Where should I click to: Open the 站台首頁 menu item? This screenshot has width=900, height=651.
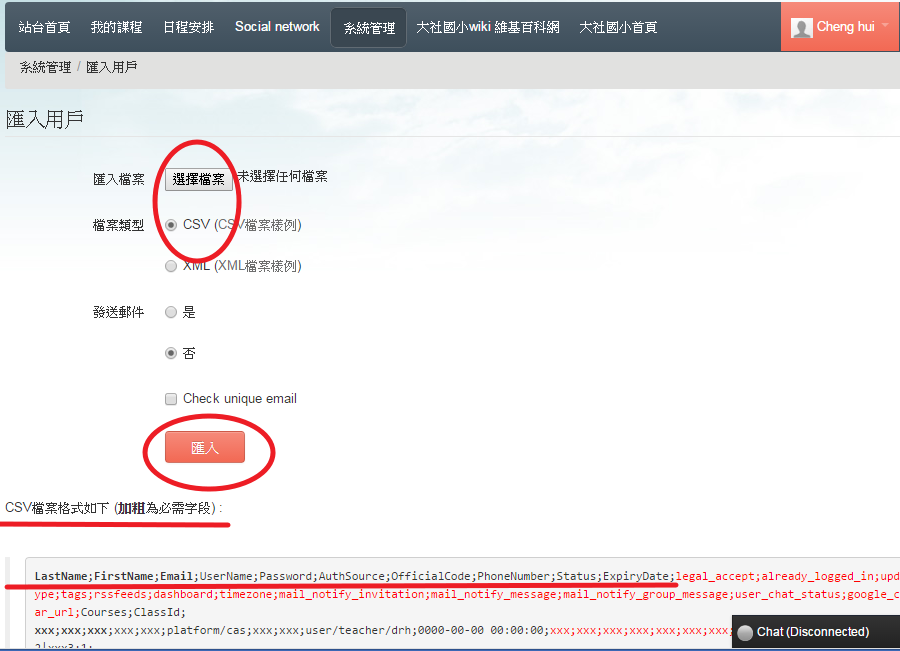[x=44, y=27]
